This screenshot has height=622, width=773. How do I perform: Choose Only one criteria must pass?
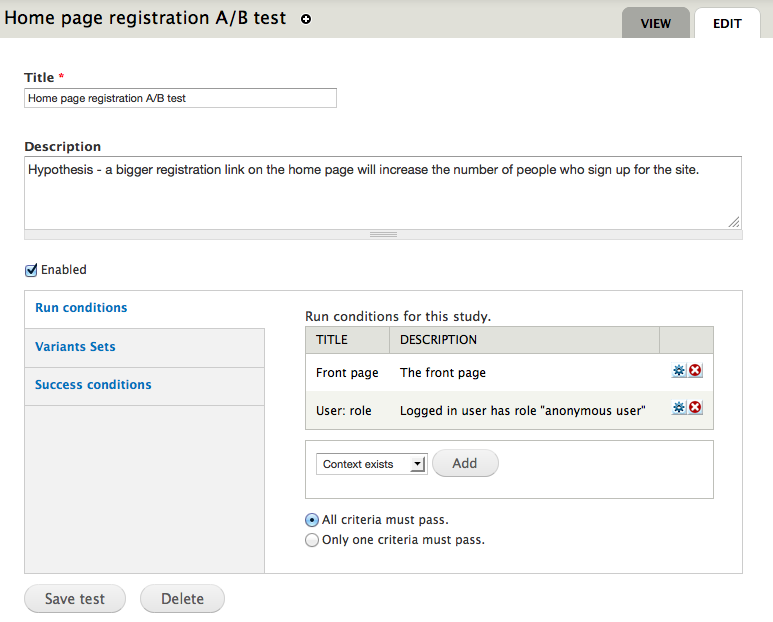pyautogui.click(x=312, y=540)
